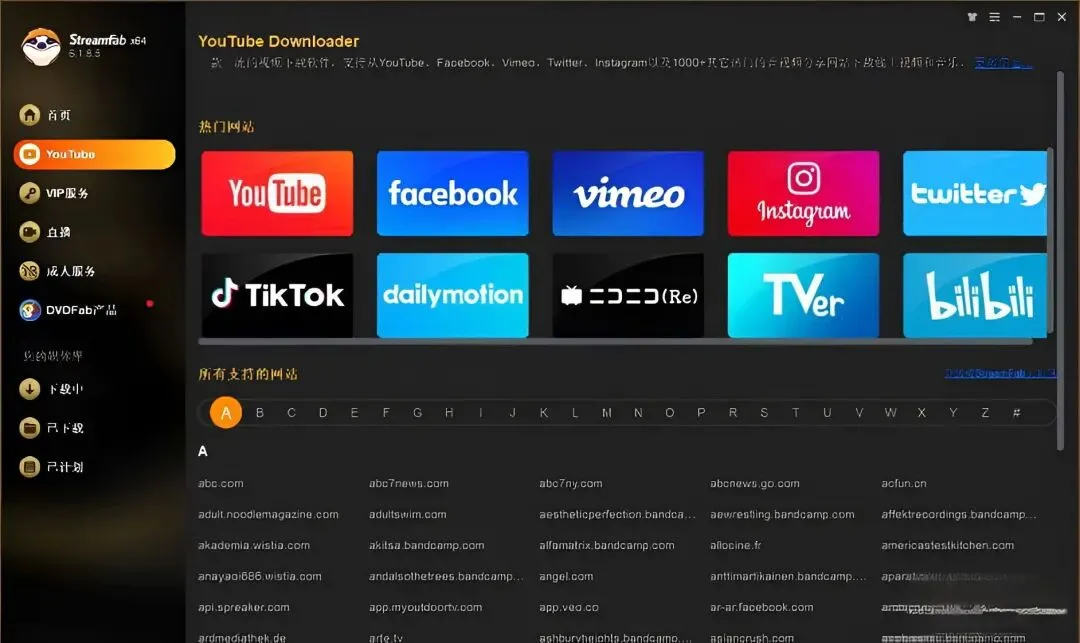Select letter A in site index
The image size is (1080, 643).
tap(226, 413)
